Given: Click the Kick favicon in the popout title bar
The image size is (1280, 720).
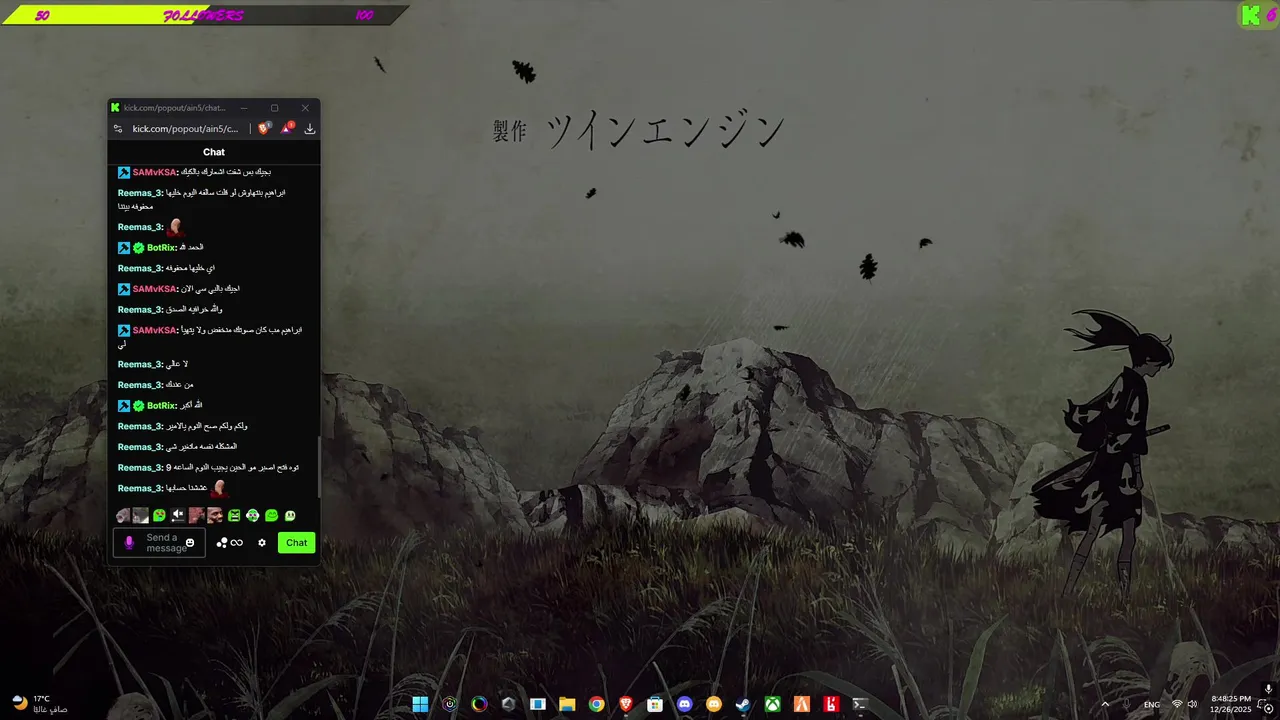Looking at the screenshot, I should [115, 108].
